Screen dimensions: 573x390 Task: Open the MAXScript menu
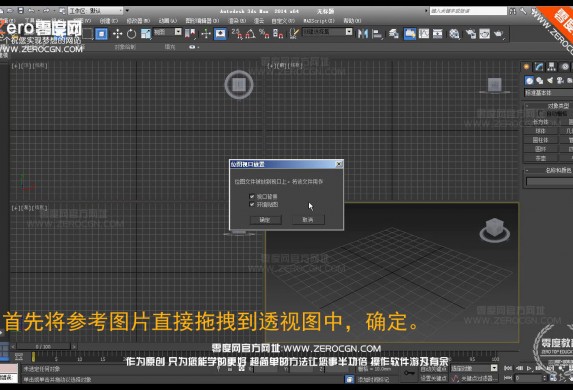[x=319, y=21]
